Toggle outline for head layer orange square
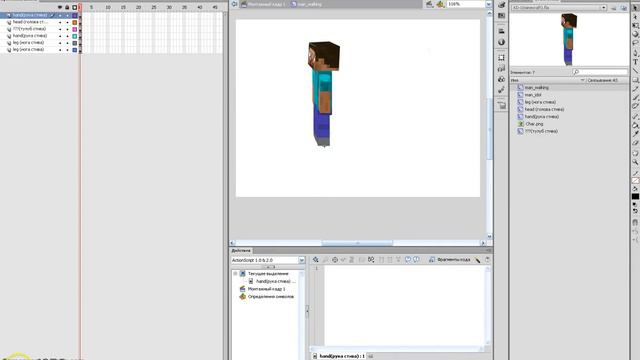Viewport: 640px width, 360px height. [x=75, y=22]
